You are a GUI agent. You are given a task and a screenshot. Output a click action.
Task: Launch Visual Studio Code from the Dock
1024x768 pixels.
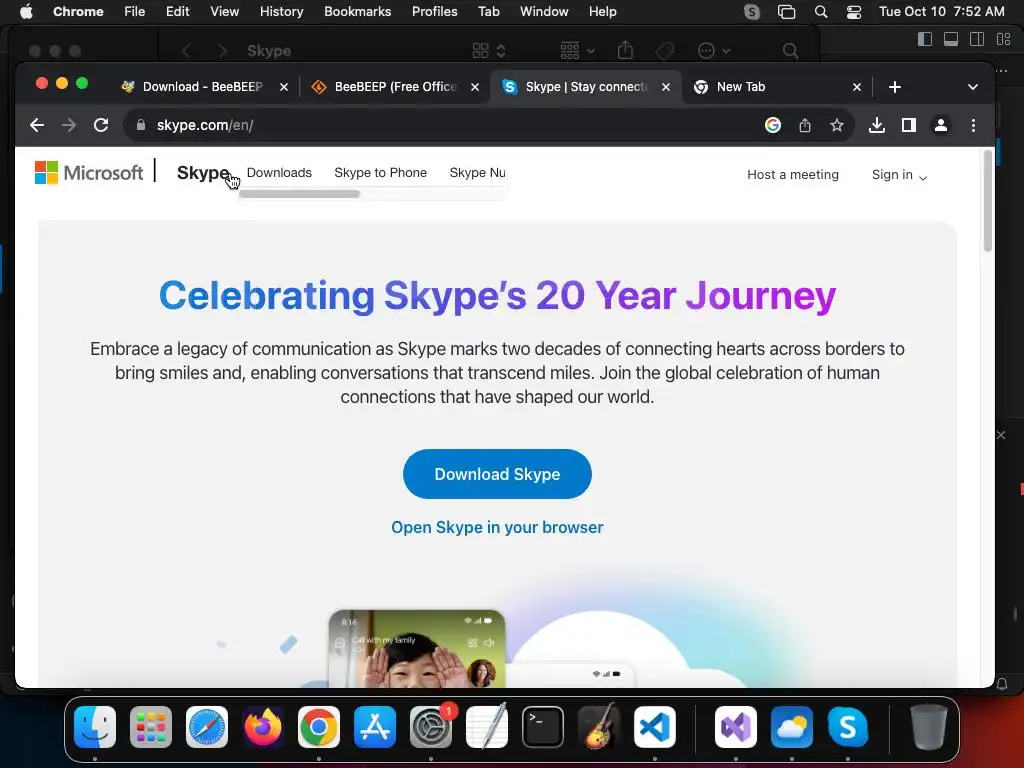tap(655, 727)
